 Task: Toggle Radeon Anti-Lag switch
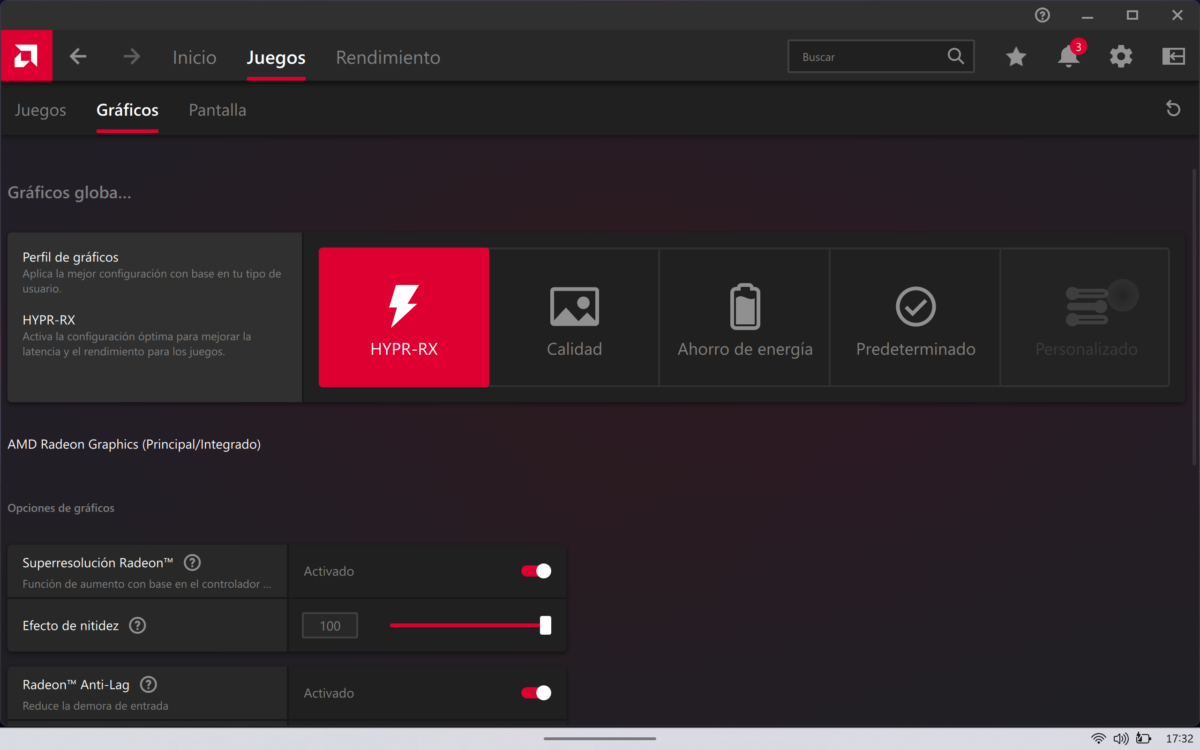click(536, 693)
